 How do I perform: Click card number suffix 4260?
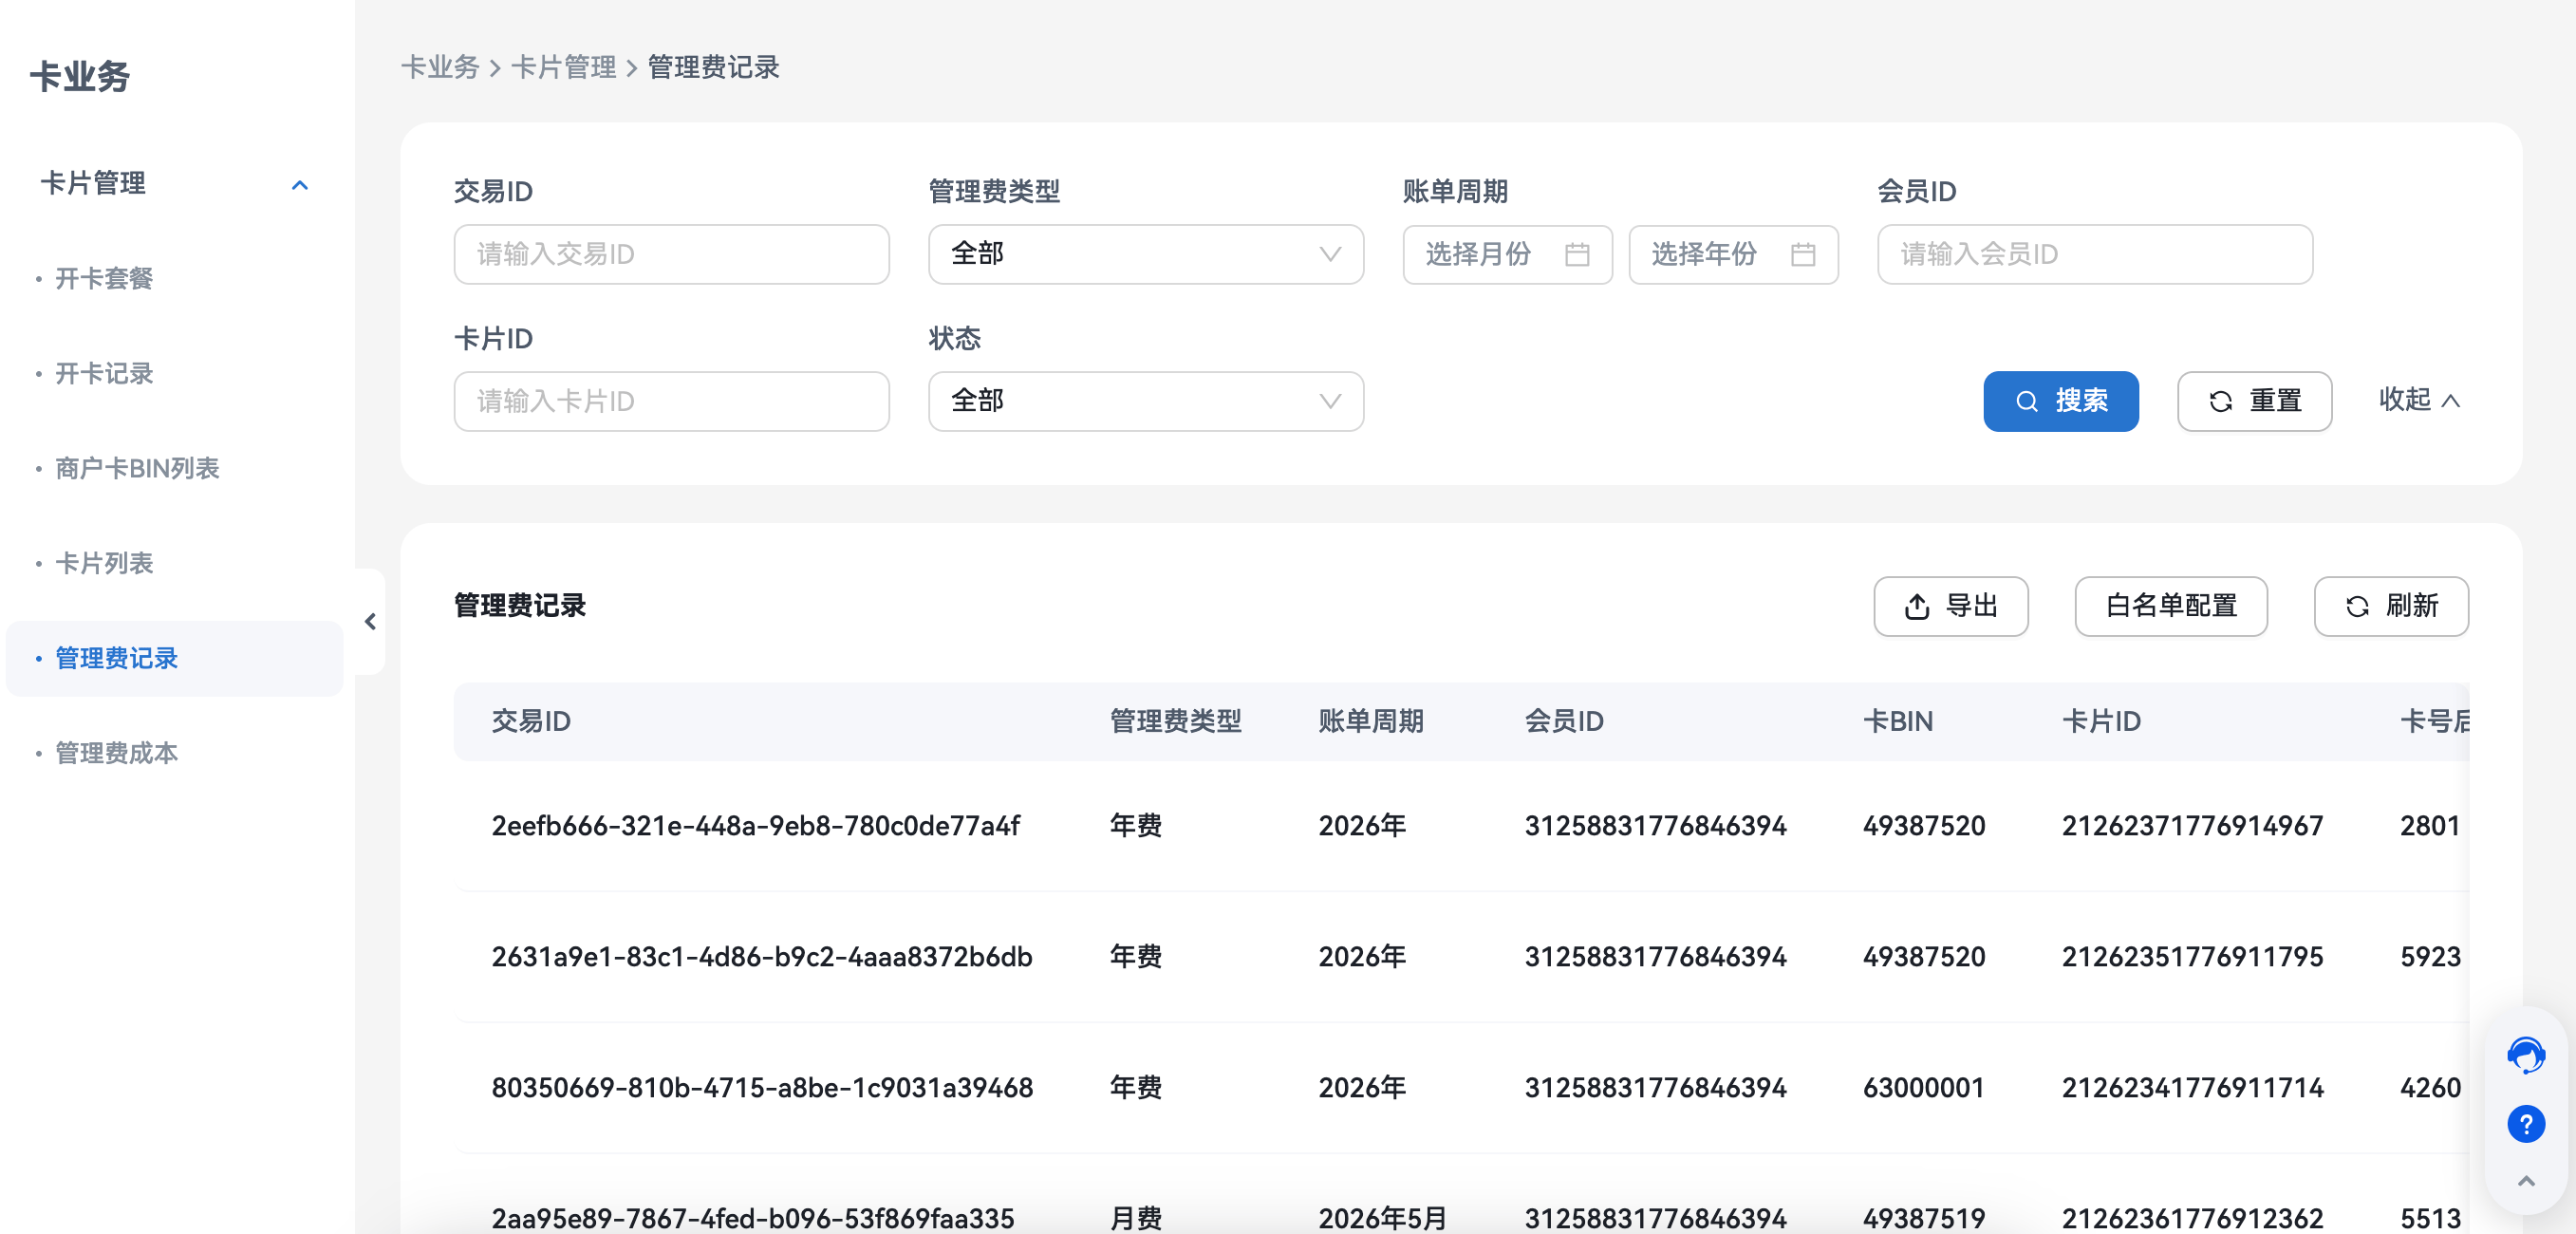pos(2429,1088)
